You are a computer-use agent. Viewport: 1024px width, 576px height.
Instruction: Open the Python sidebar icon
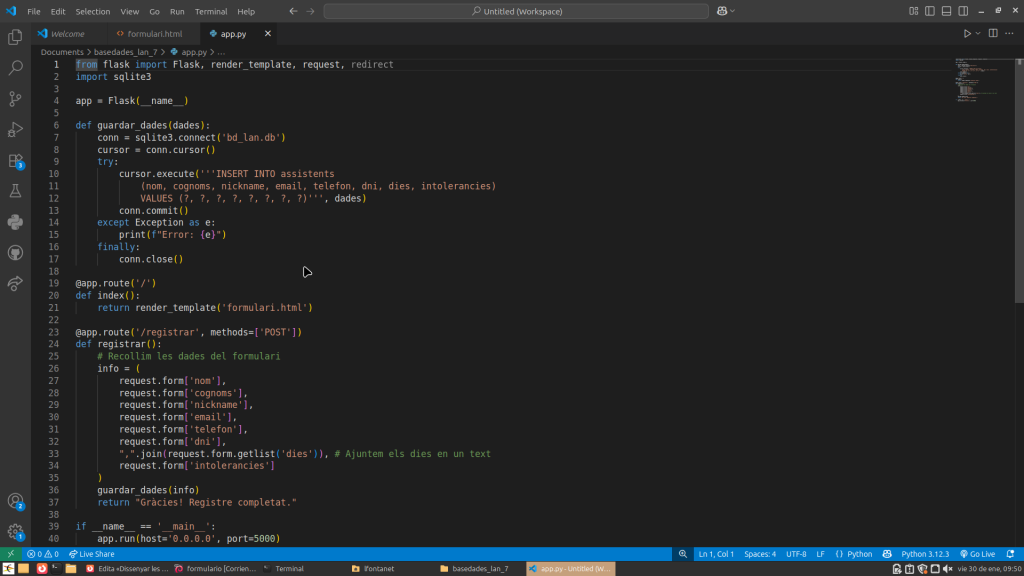[x=15, y=222]
